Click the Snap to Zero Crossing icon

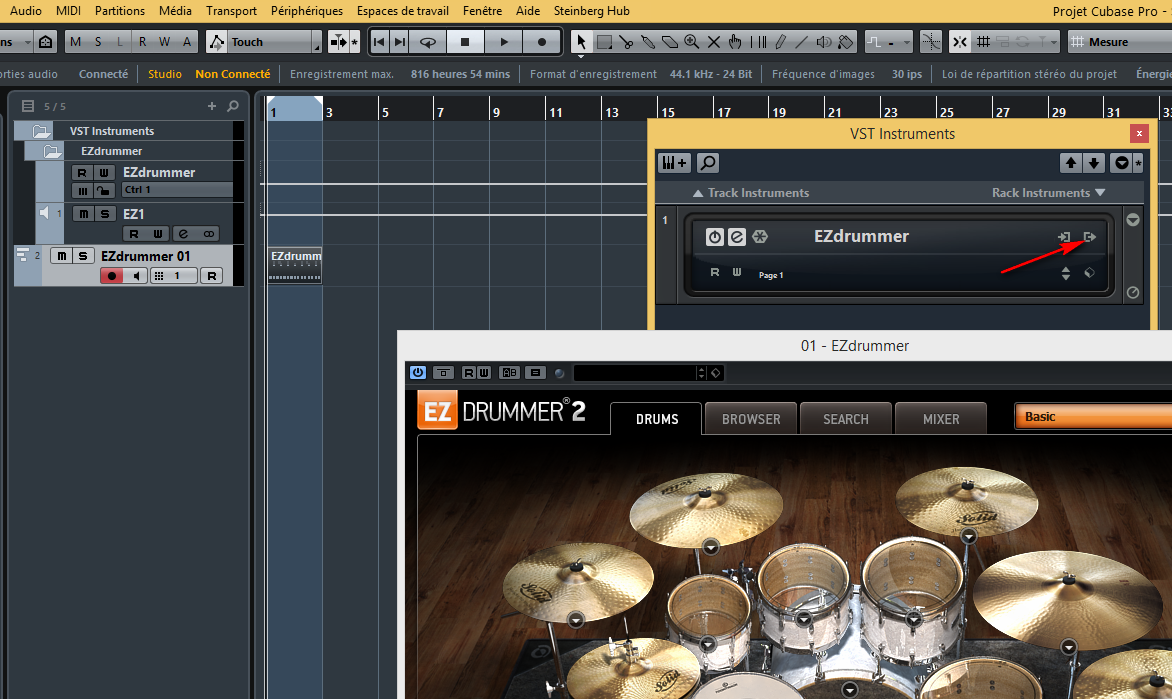(931, 42)
